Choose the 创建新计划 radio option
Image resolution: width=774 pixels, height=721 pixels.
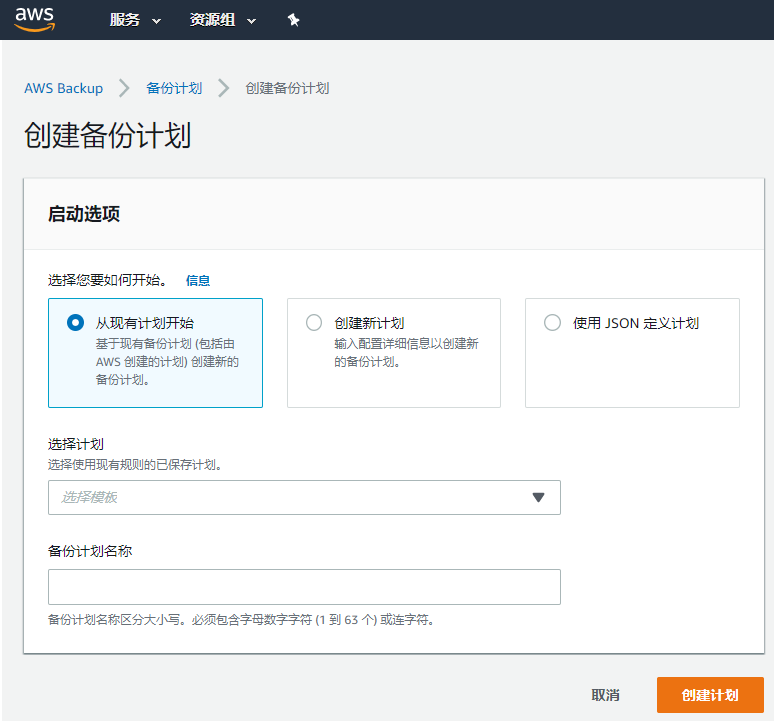coord(314,323)
